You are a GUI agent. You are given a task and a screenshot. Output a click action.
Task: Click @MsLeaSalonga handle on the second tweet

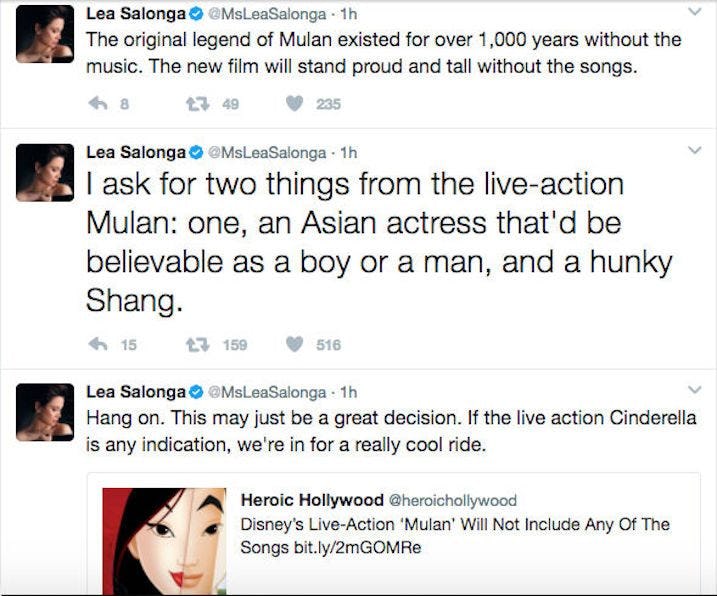tap(266, 152)
